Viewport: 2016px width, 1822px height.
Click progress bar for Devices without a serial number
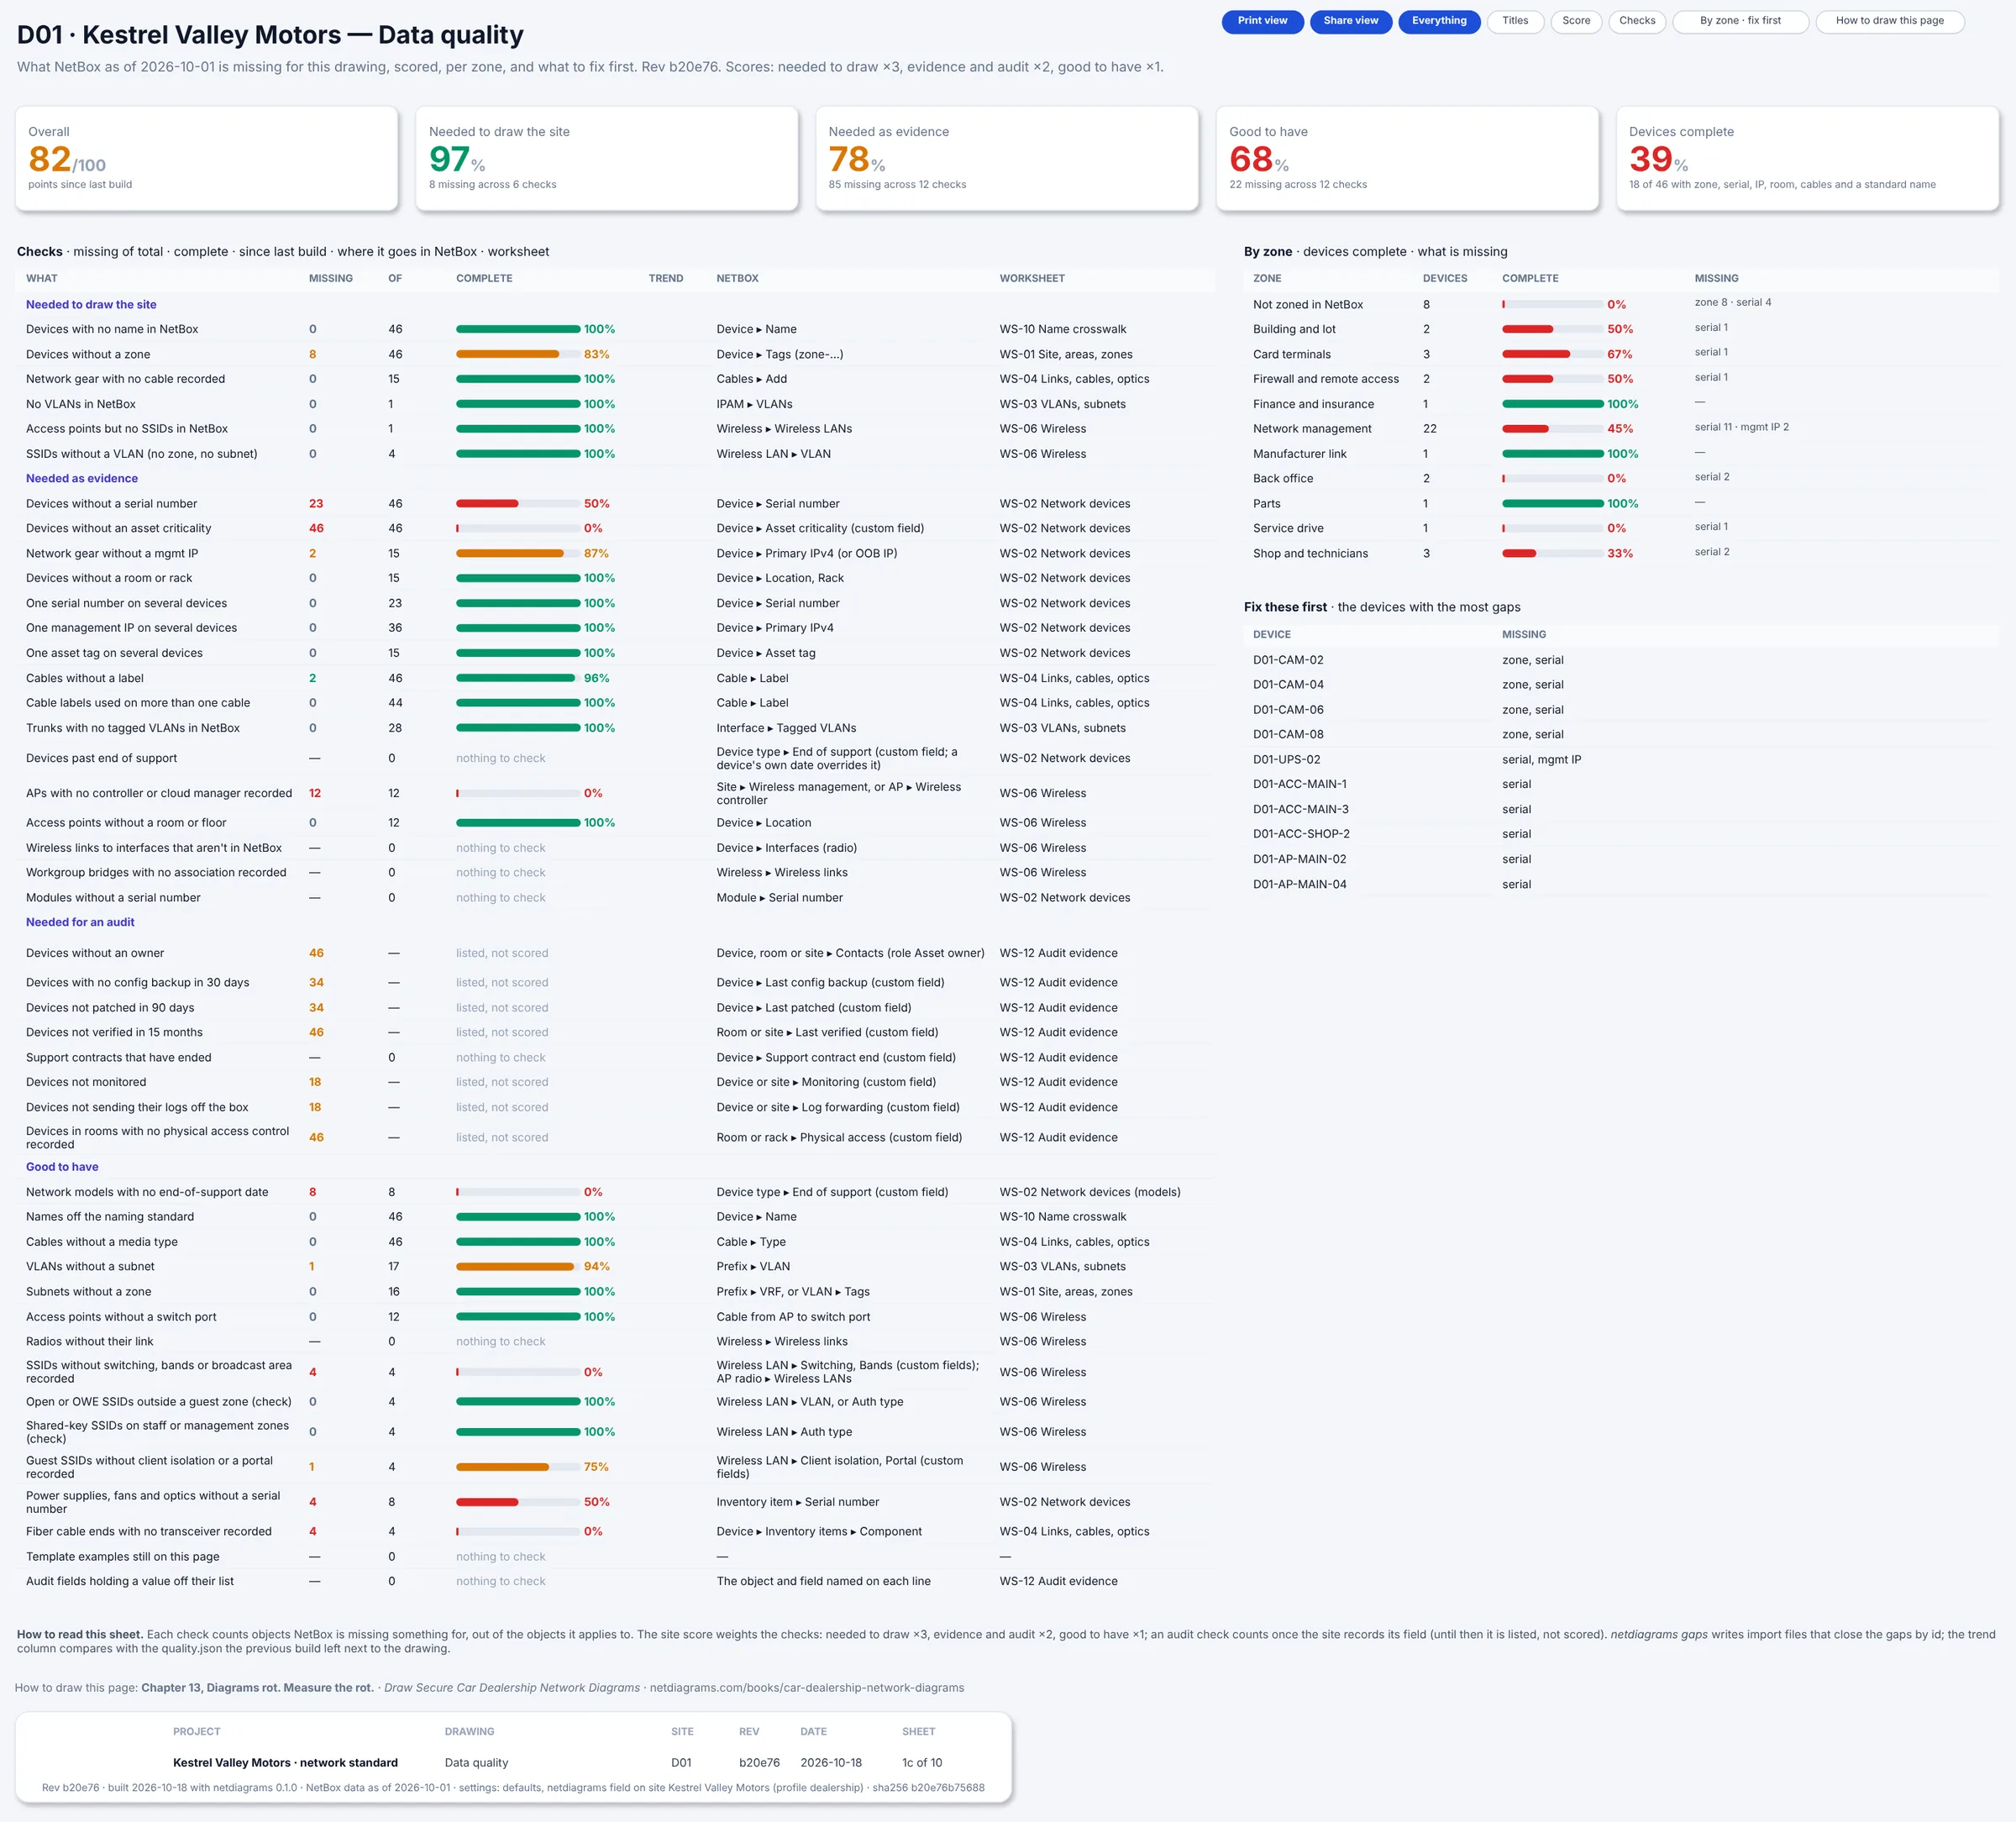518,504
